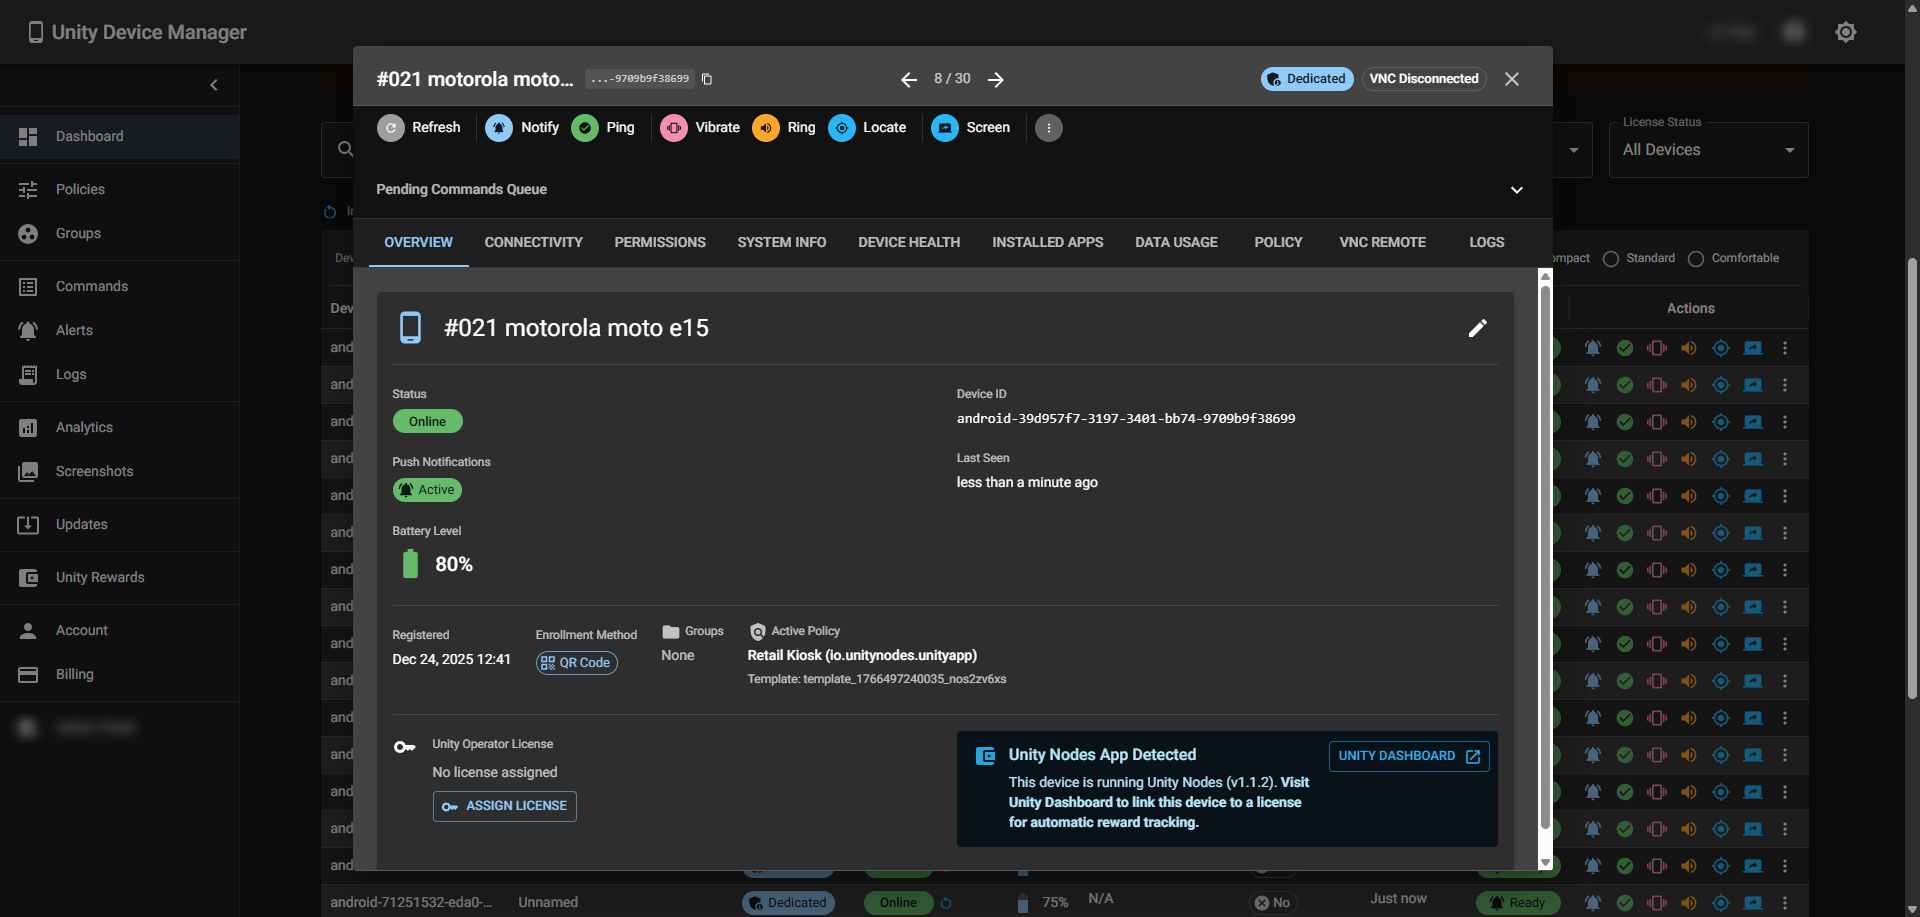Collapse the left sidebar with chevron
This screenshot has width=1920, height=917.
(214, 85)
